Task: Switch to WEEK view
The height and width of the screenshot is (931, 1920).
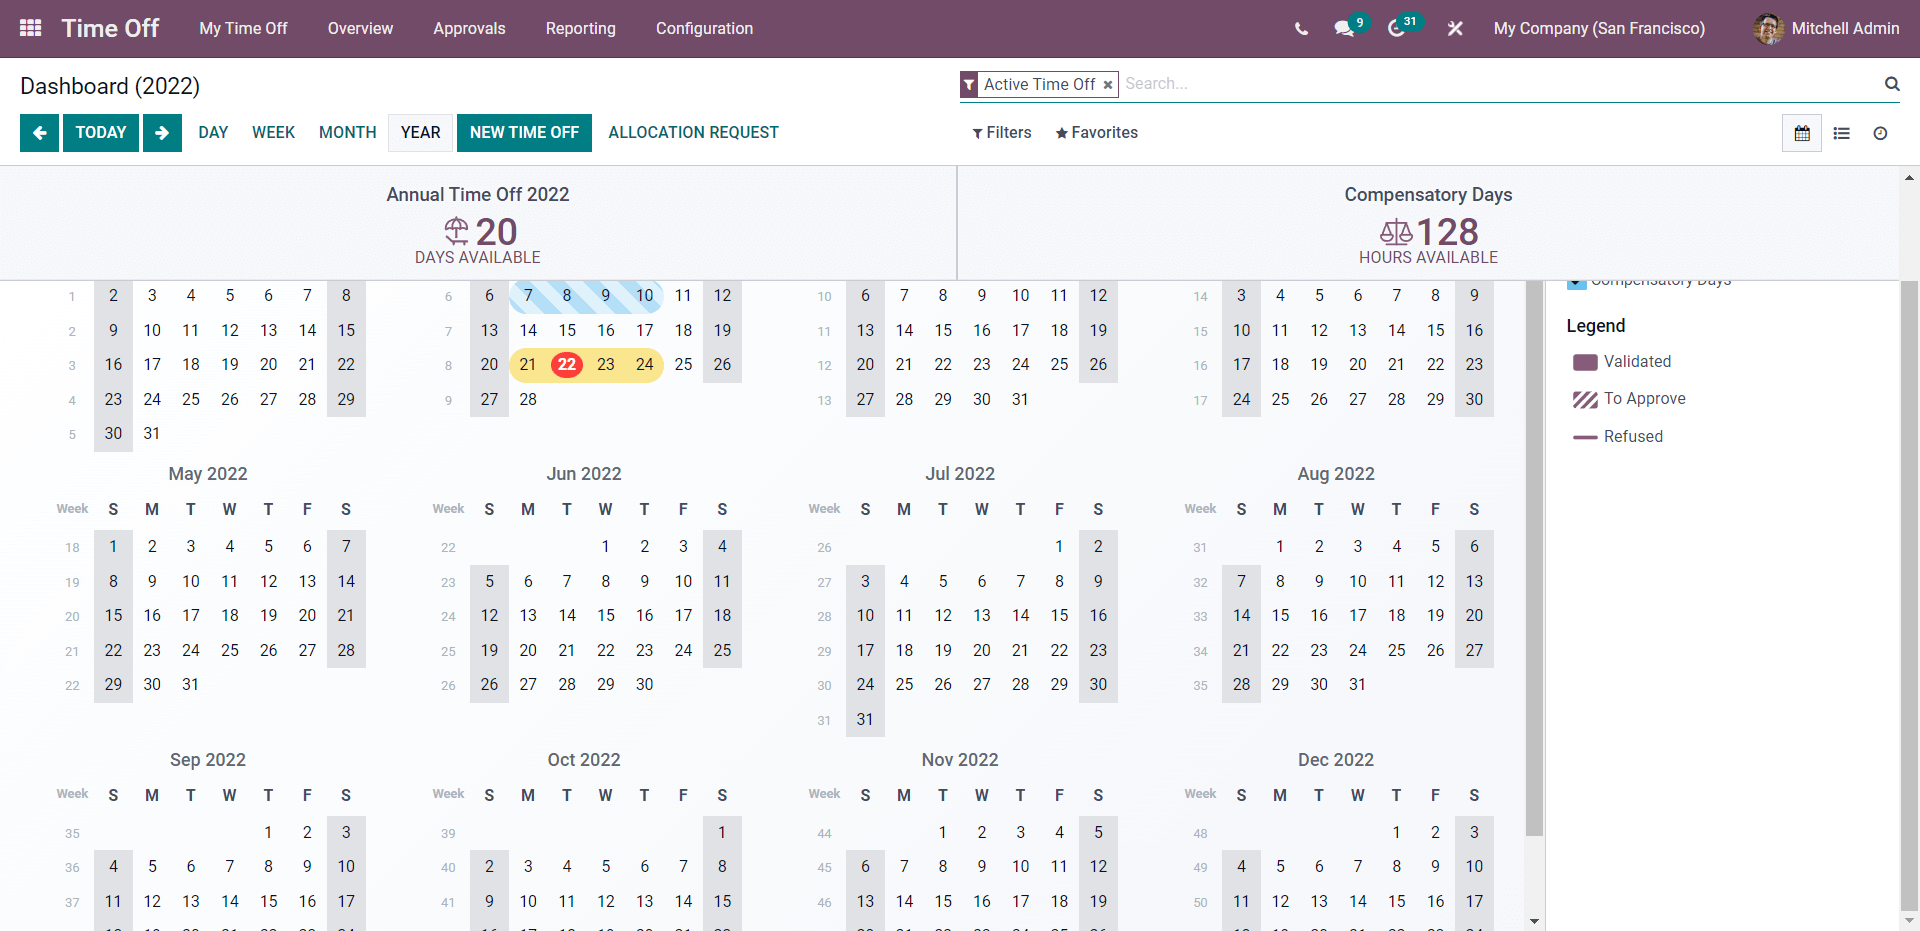Action: point(273,133)
